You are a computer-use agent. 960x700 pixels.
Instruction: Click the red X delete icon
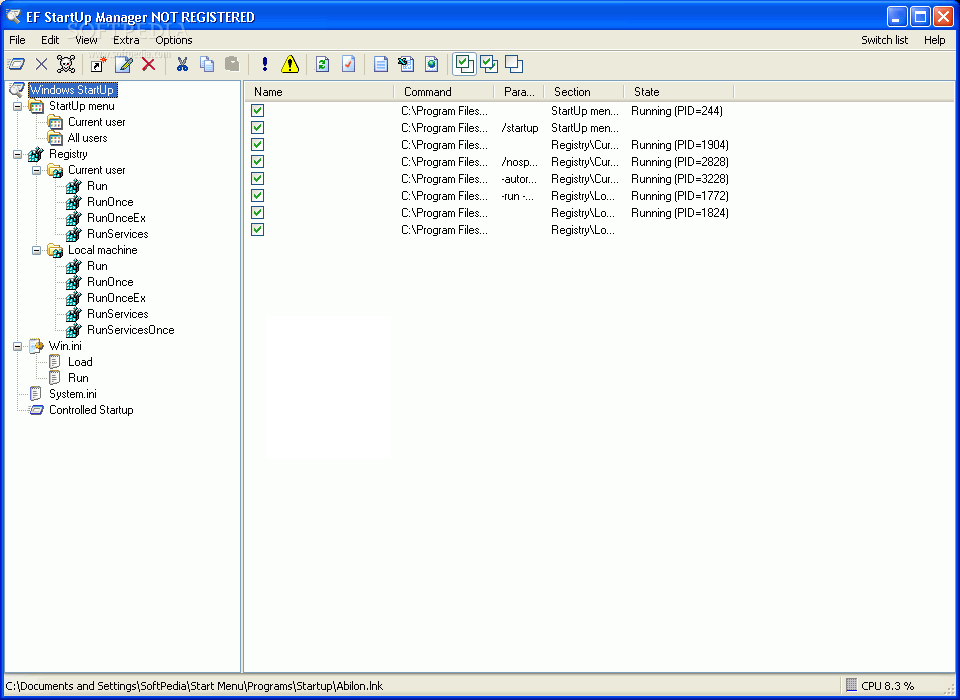click(149, 64)
